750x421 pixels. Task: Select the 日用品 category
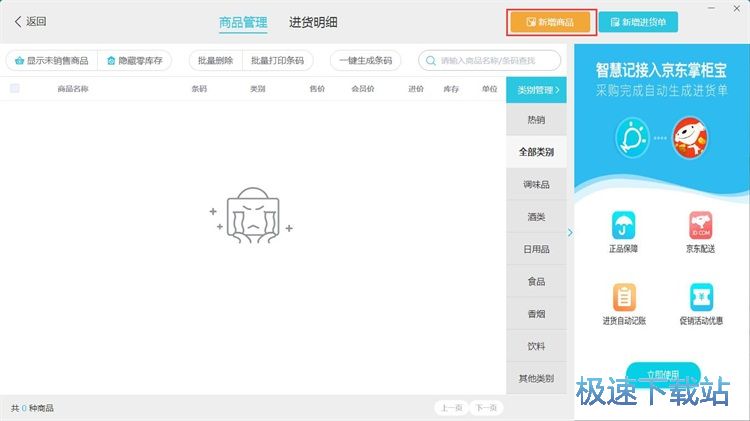tap(537, 249)
